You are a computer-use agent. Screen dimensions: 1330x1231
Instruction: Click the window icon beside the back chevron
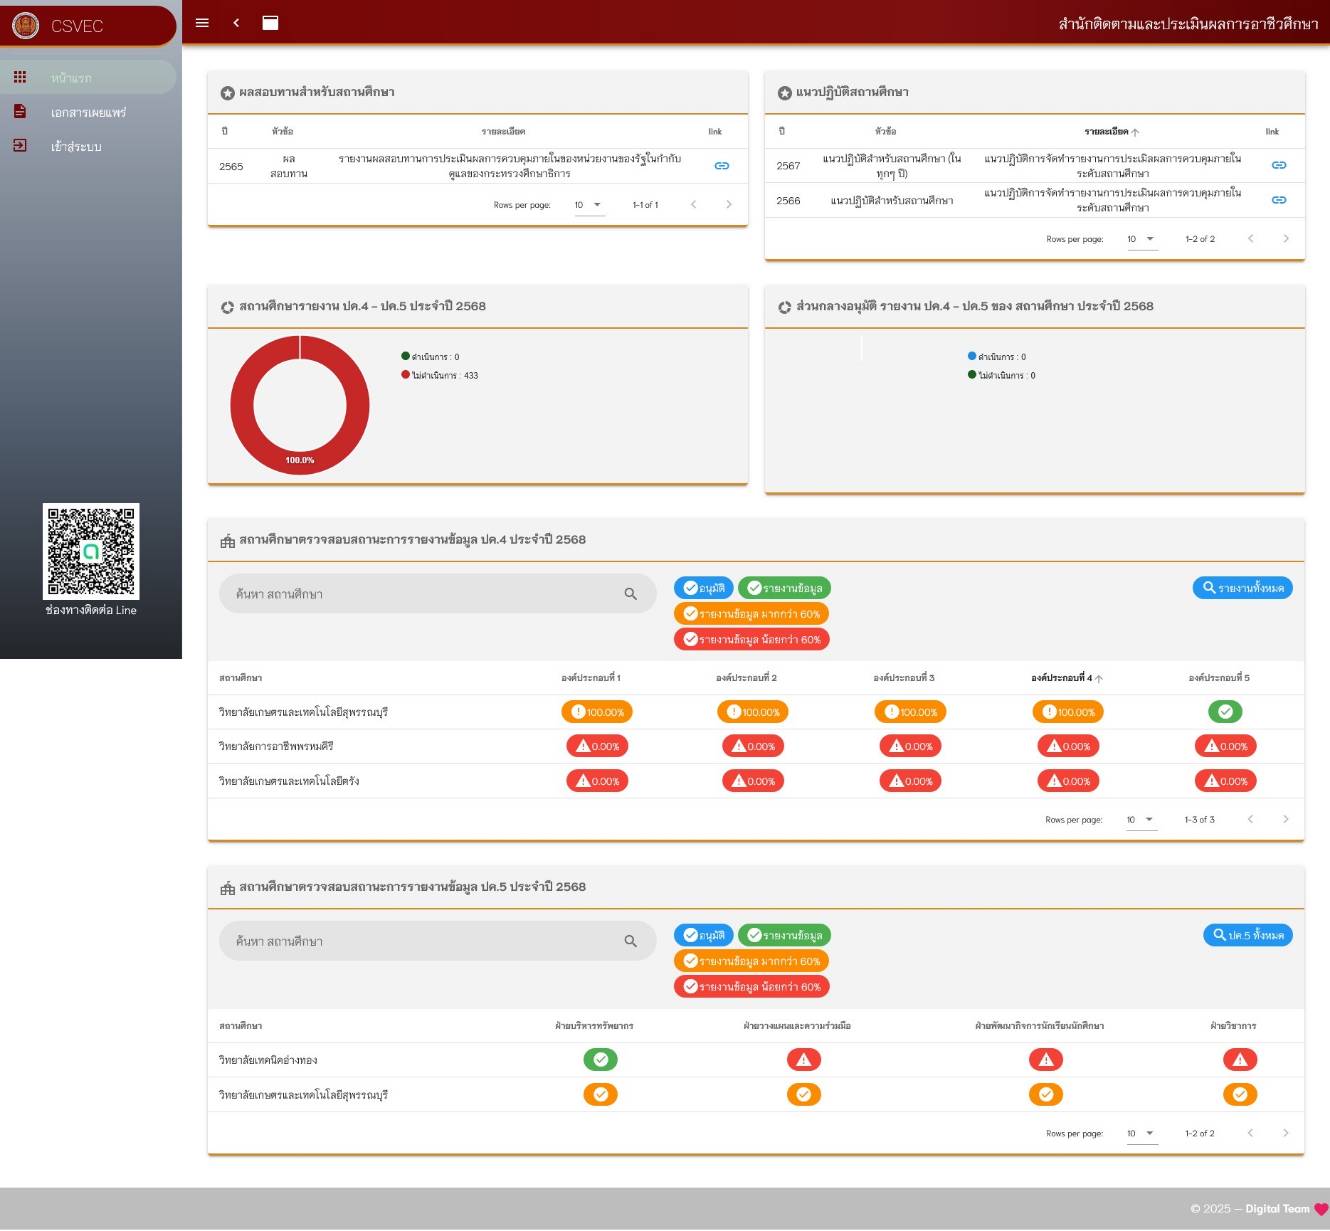[270, 23]
